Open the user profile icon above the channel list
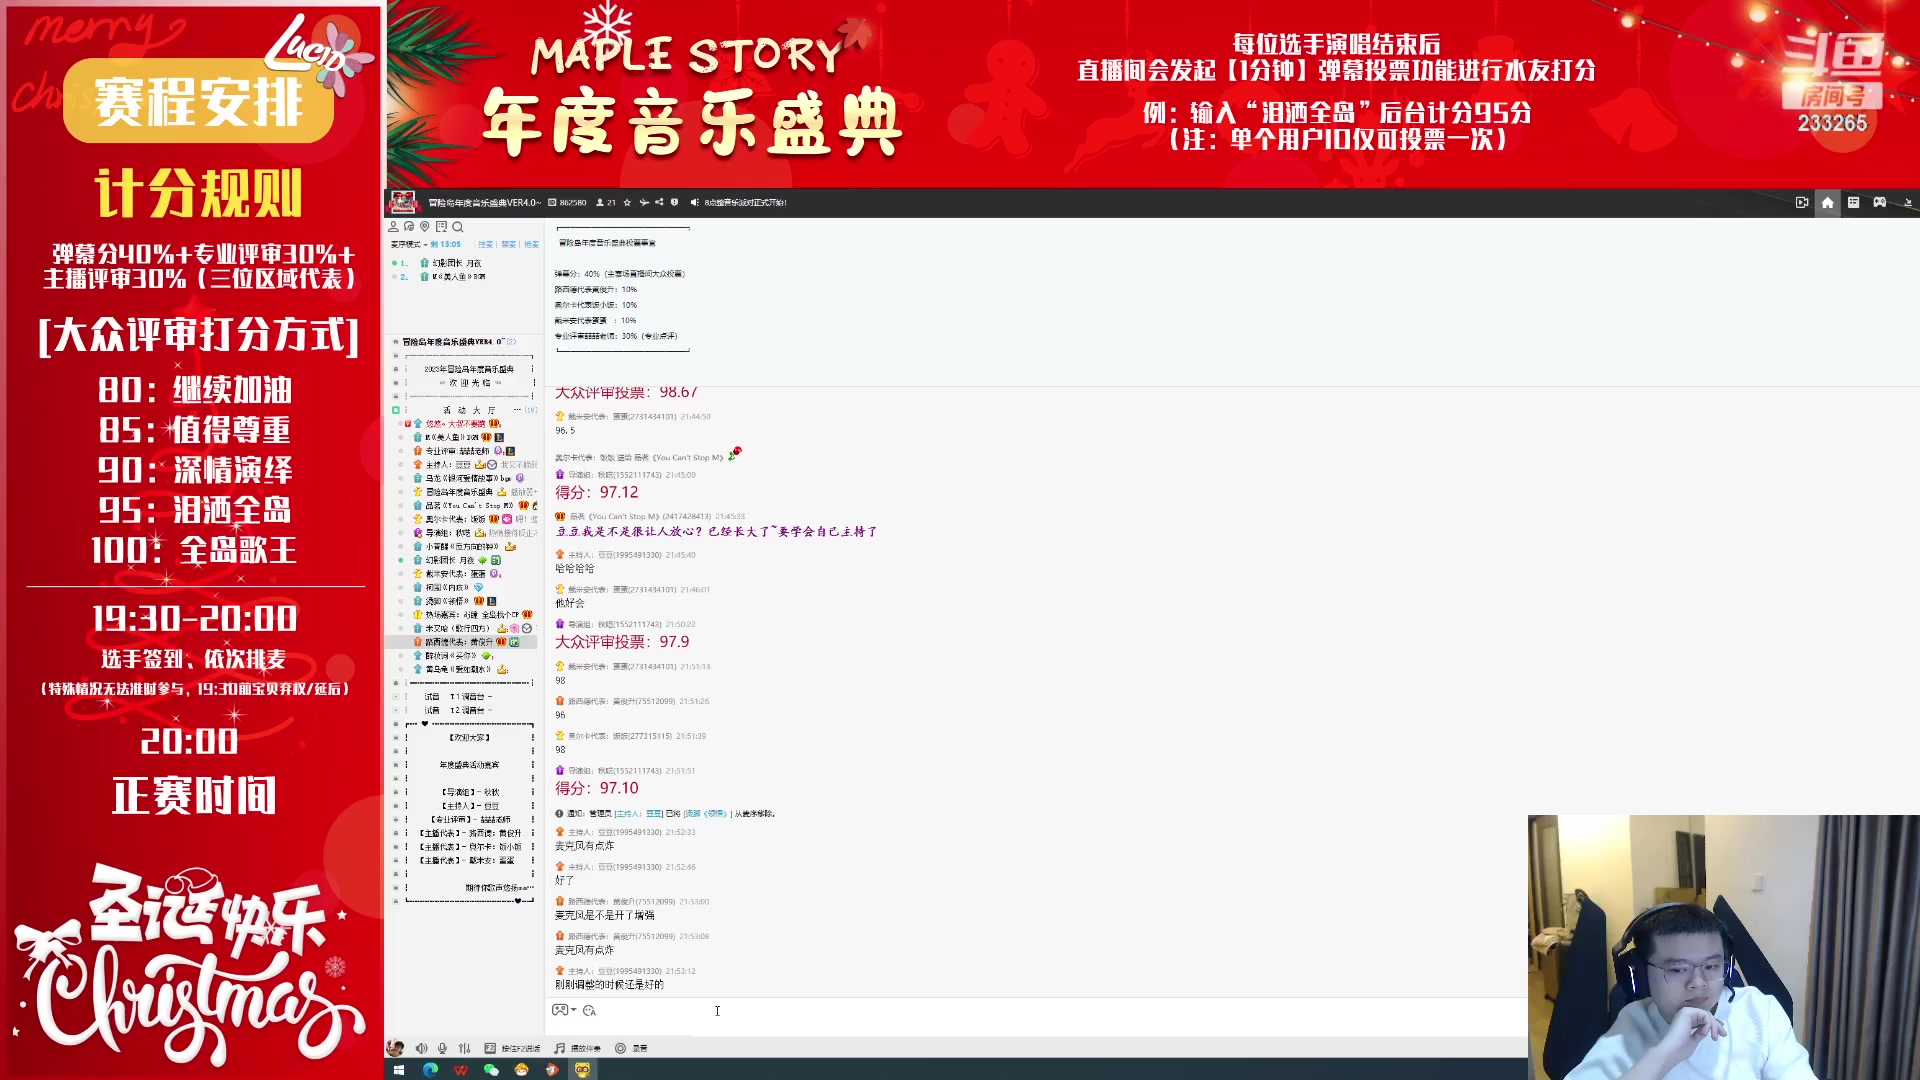Screen dimensions: 1920x1080 [393, 227]
